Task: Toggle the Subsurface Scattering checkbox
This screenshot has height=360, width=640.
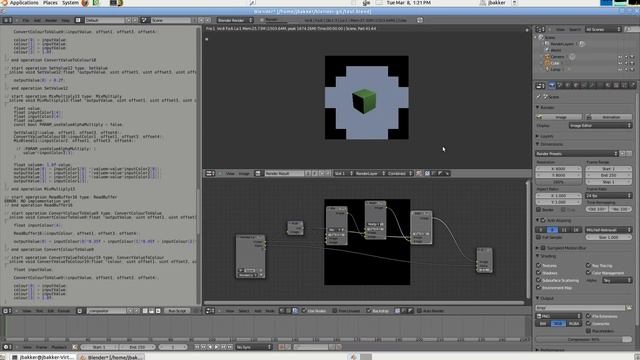Action: [x=539, y=280]
